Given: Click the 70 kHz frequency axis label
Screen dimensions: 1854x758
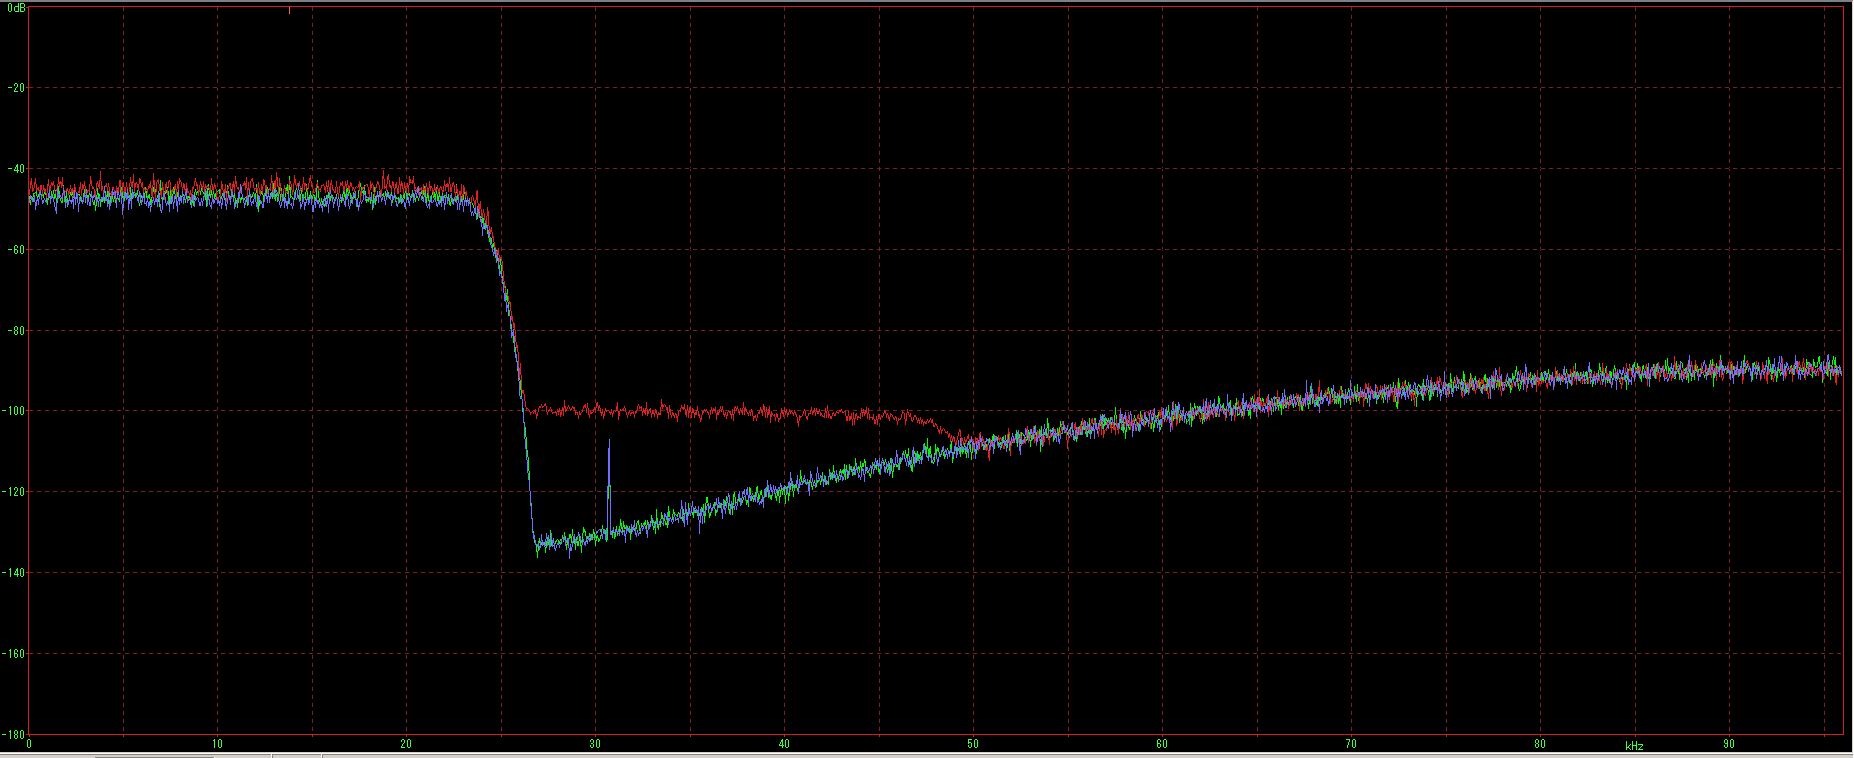Looking at the screenshot, I should (1351, 744).
